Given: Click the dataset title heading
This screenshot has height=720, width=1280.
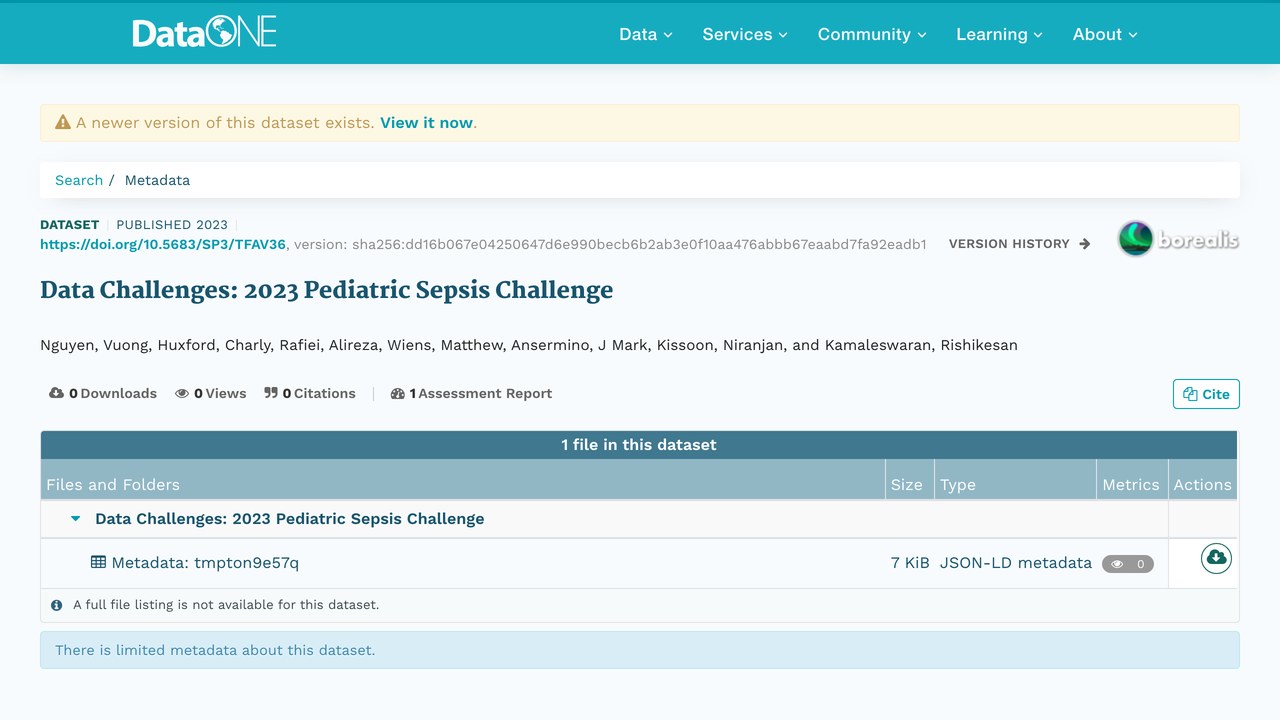Looking at the screenshot, I should [x=326, y=290].
